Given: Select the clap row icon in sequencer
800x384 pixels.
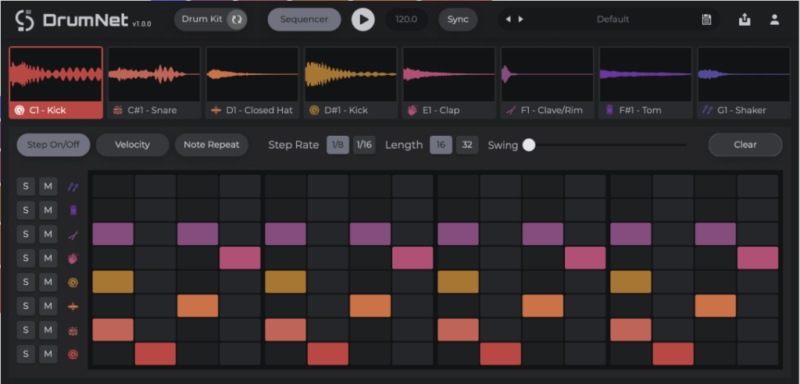Looking at the screenshot, I should click(73, 259).
